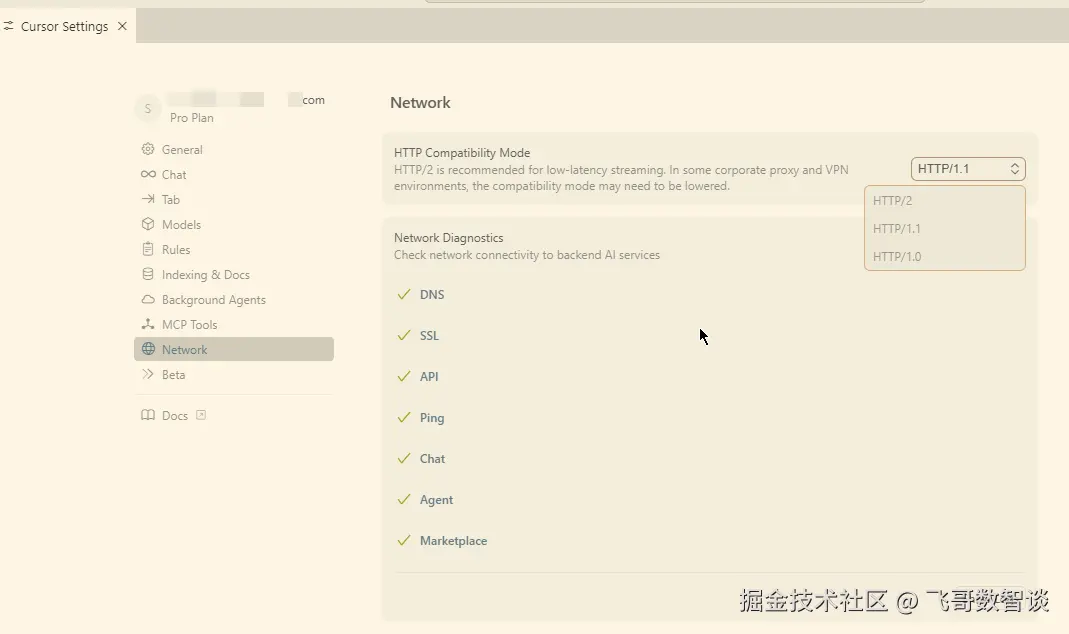Open the HTTP Compatibility Mode dropdown

968,168
